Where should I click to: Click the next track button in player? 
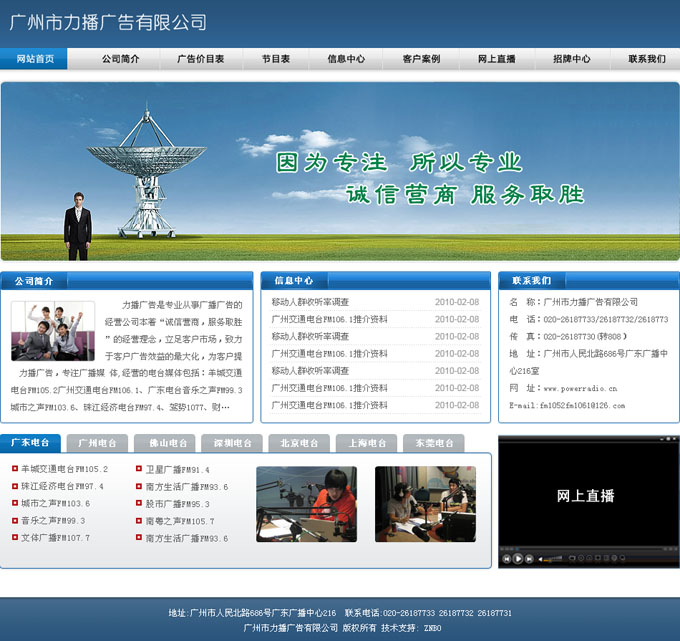[x=529, y=559]
